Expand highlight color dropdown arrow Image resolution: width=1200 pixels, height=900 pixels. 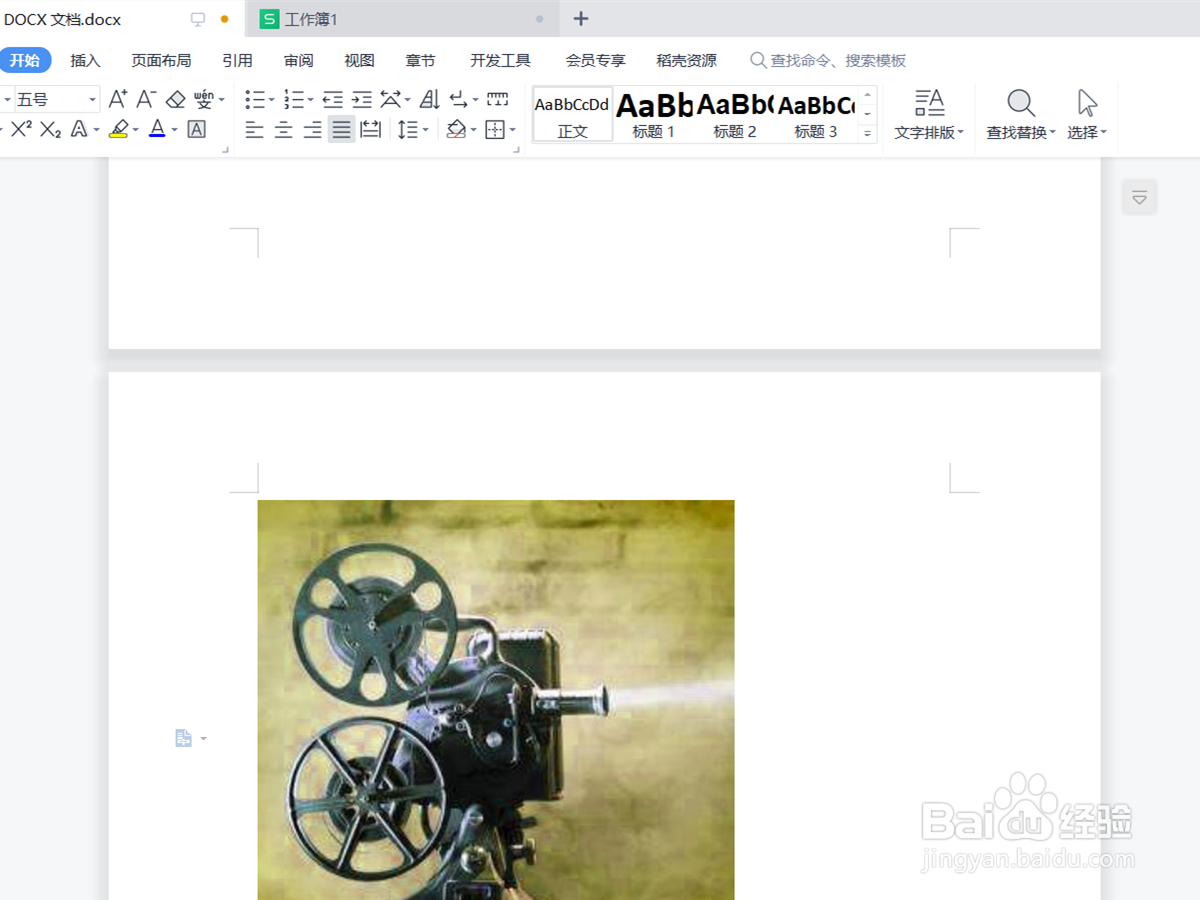point(136,130)
